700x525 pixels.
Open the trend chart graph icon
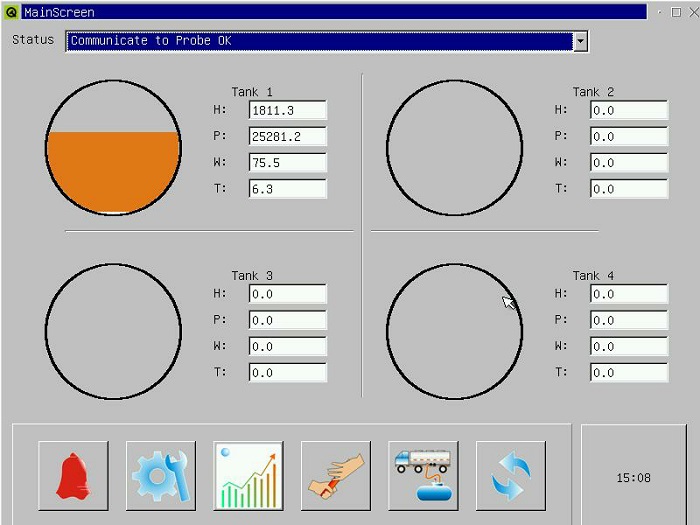248,476
